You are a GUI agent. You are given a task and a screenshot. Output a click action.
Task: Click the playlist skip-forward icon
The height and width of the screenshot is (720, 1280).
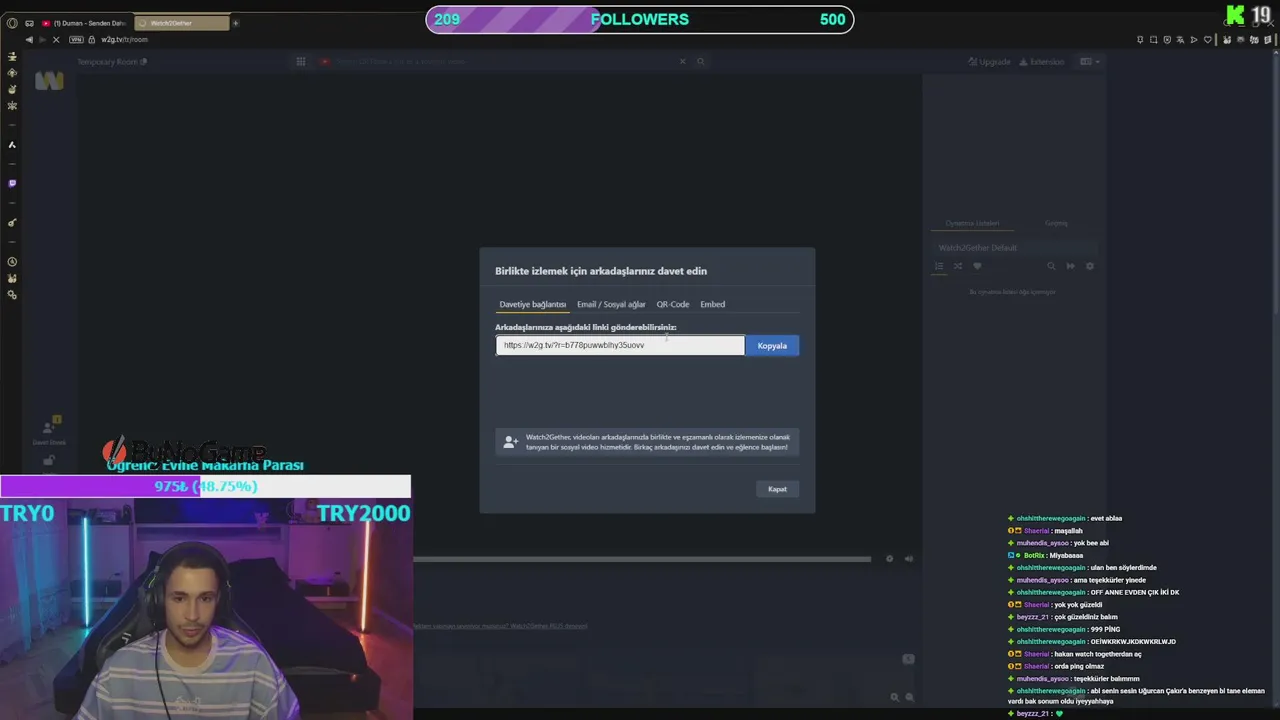[1070, 266]
